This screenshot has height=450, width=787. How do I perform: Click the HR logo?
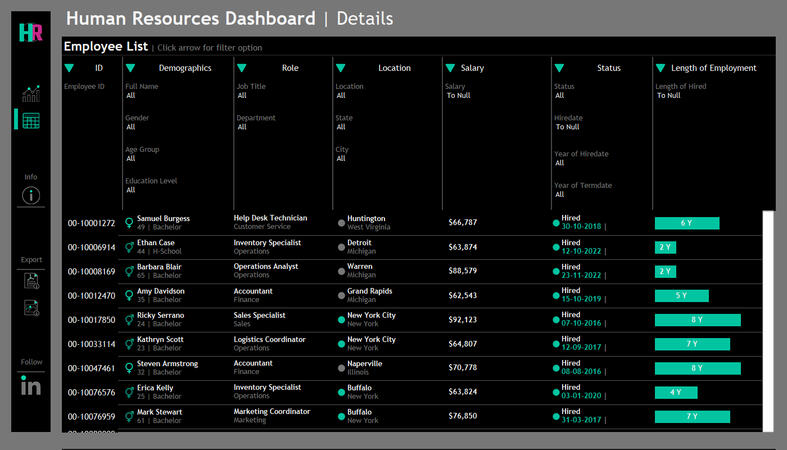(x=31, y=32)
